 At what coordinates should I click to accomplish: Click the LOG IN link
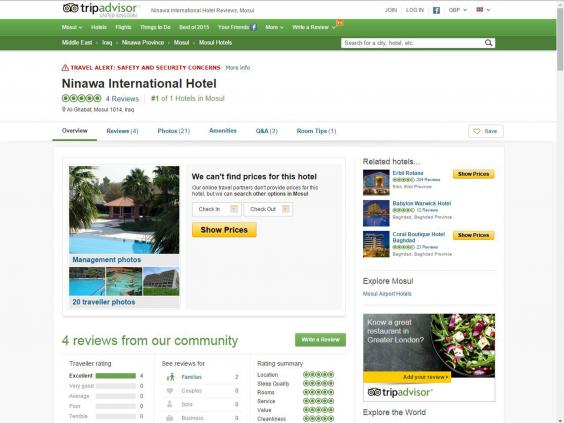pos(415,10)
